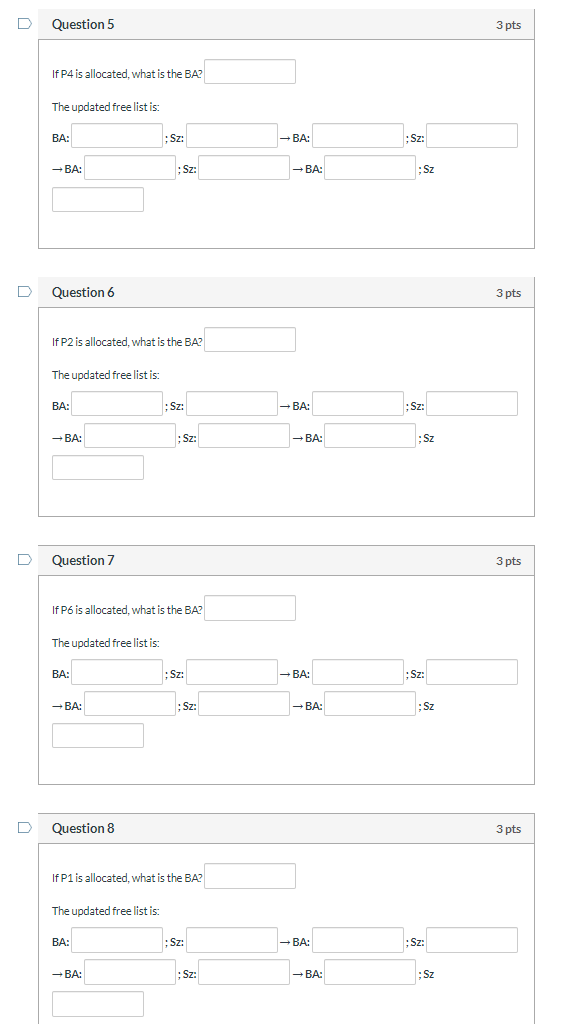
Task: Flag Question 6 with the bookmark icon
Action: pyautogui.click(x=24, y=292)
